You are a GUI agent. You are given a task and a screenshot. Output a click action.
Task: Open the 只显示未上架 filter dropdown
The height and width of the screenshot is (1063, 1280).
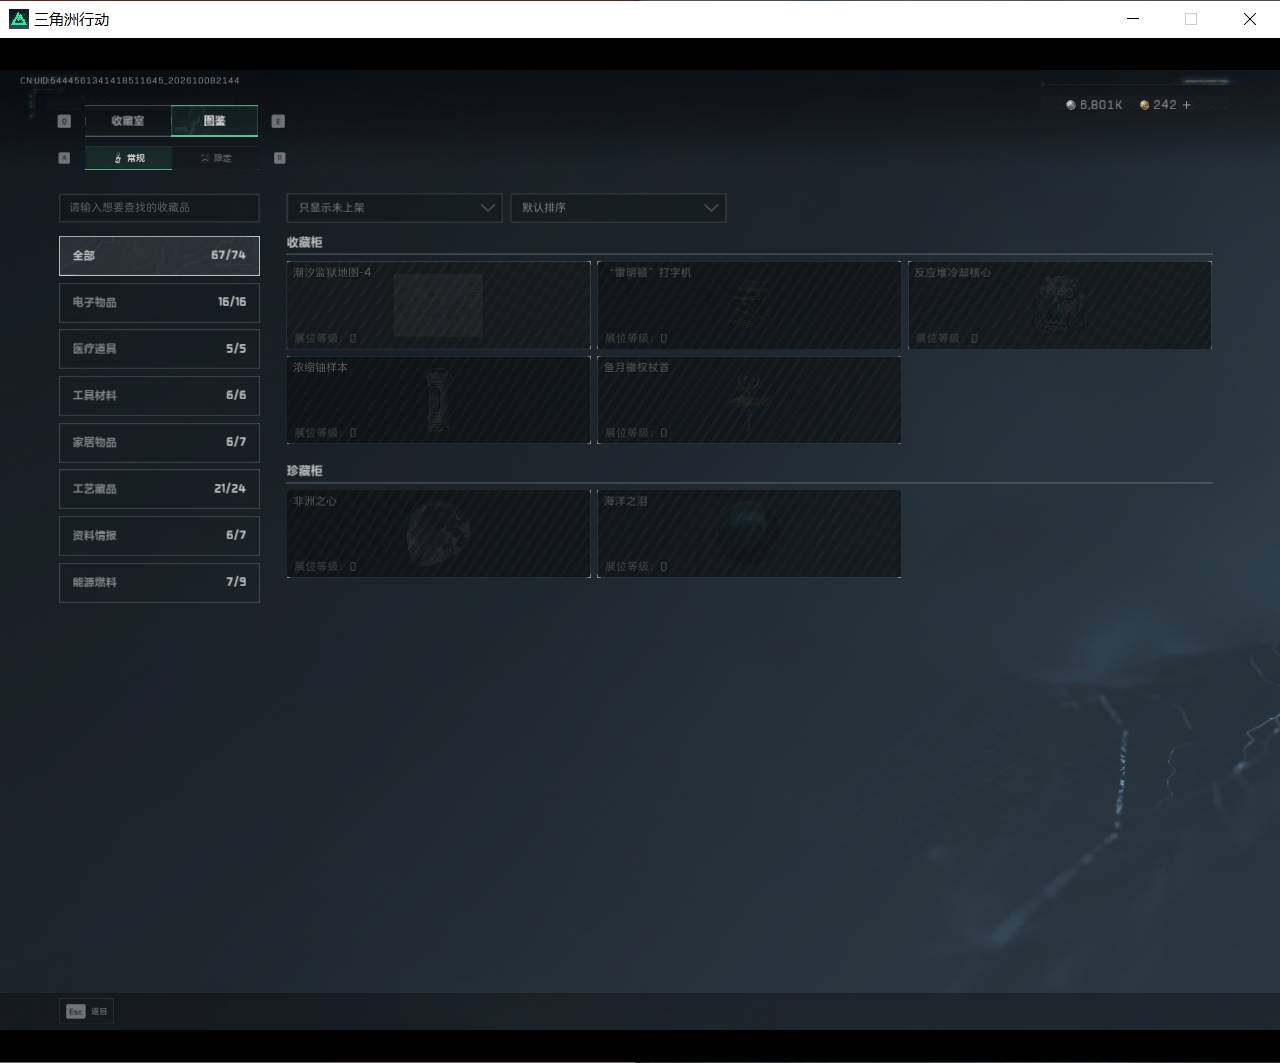pyautogui.click(x=394, y=208)
